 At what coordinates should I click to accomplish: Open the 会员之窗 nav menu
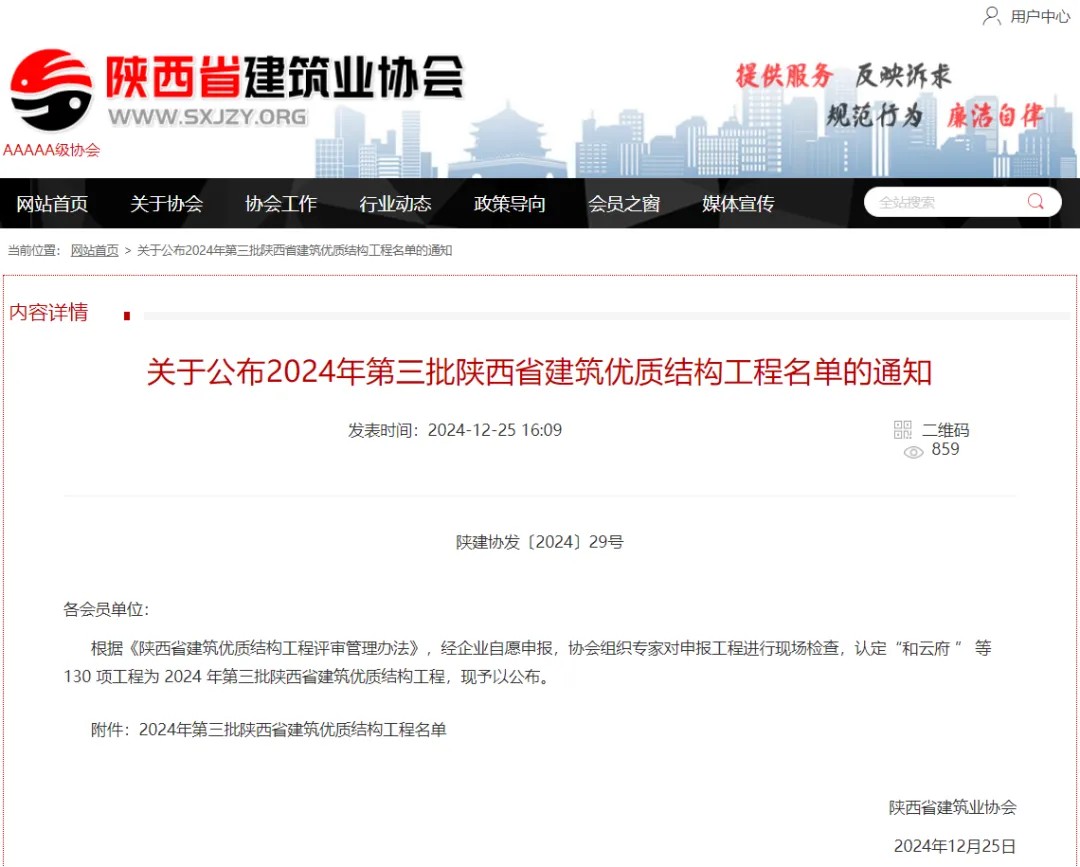tap(624, 204)
